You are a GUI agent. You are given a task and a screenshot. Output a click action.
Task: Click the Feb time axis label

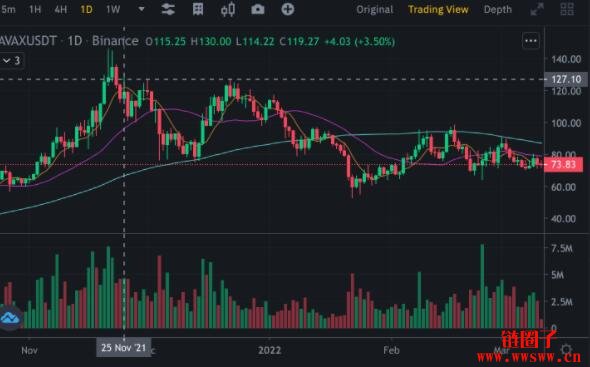pos(391,350)
